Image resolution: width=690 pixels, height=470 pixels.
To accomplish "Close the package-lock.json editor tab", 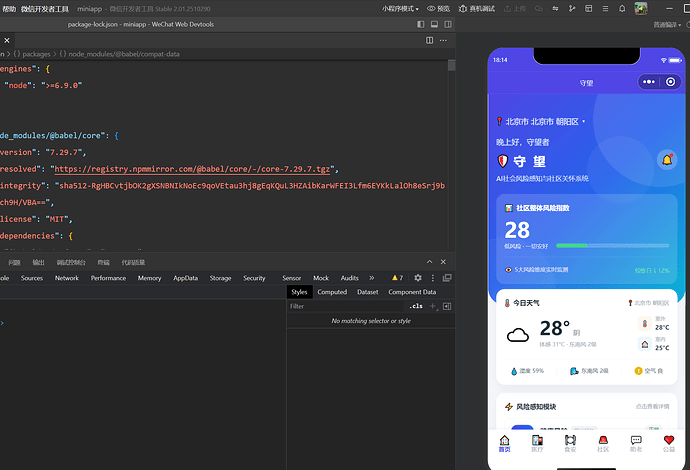I will click(x=7, y=40).
